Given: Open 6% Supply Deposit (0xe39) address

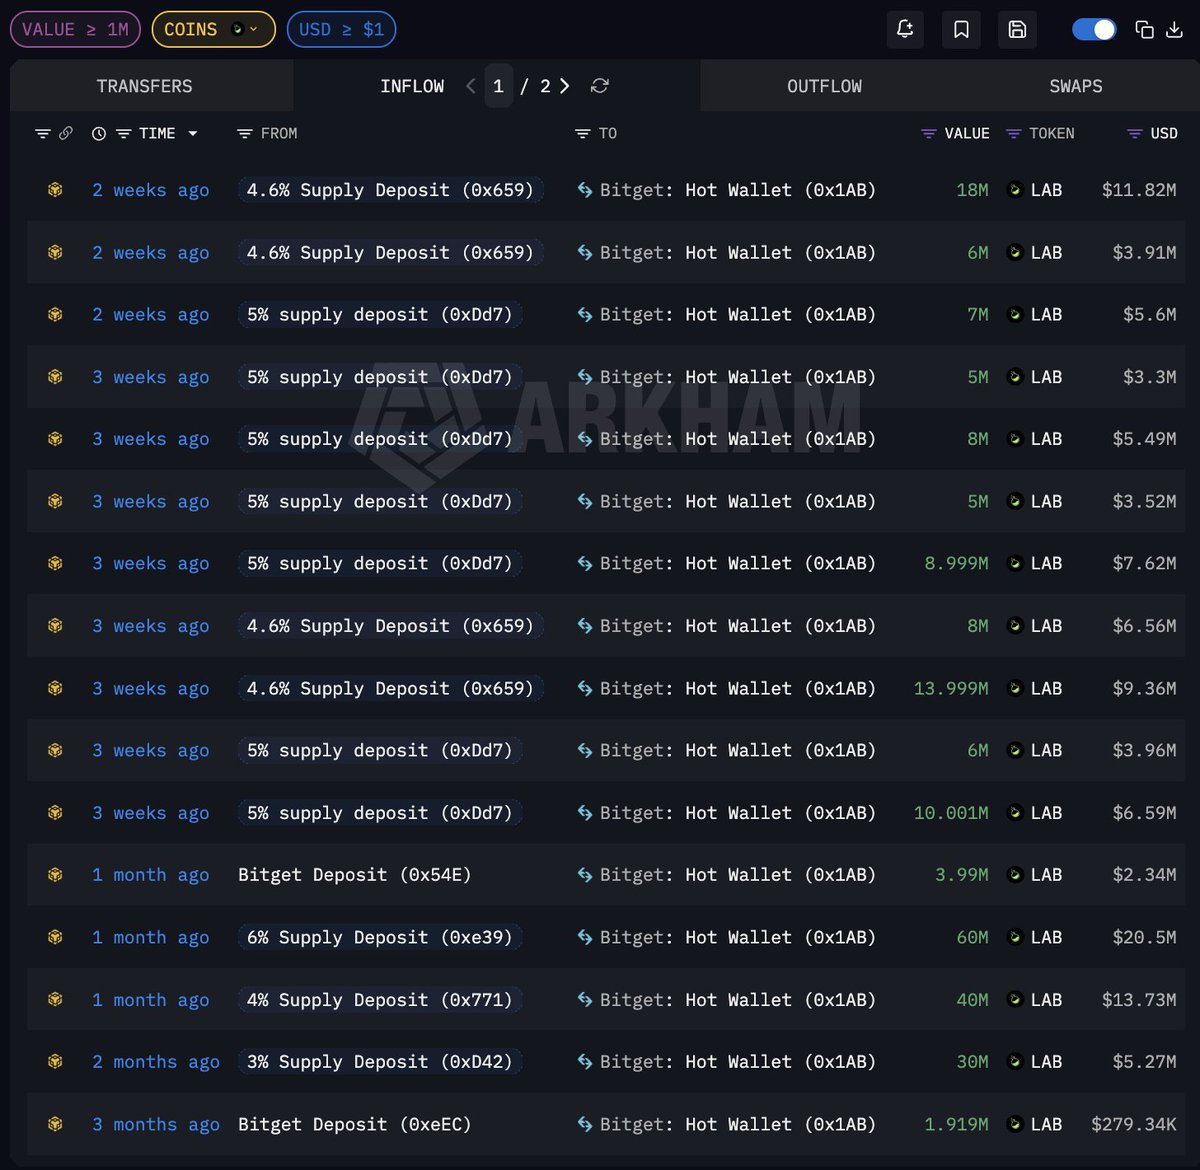Looking at the screenshot, I should click(380, 937).
